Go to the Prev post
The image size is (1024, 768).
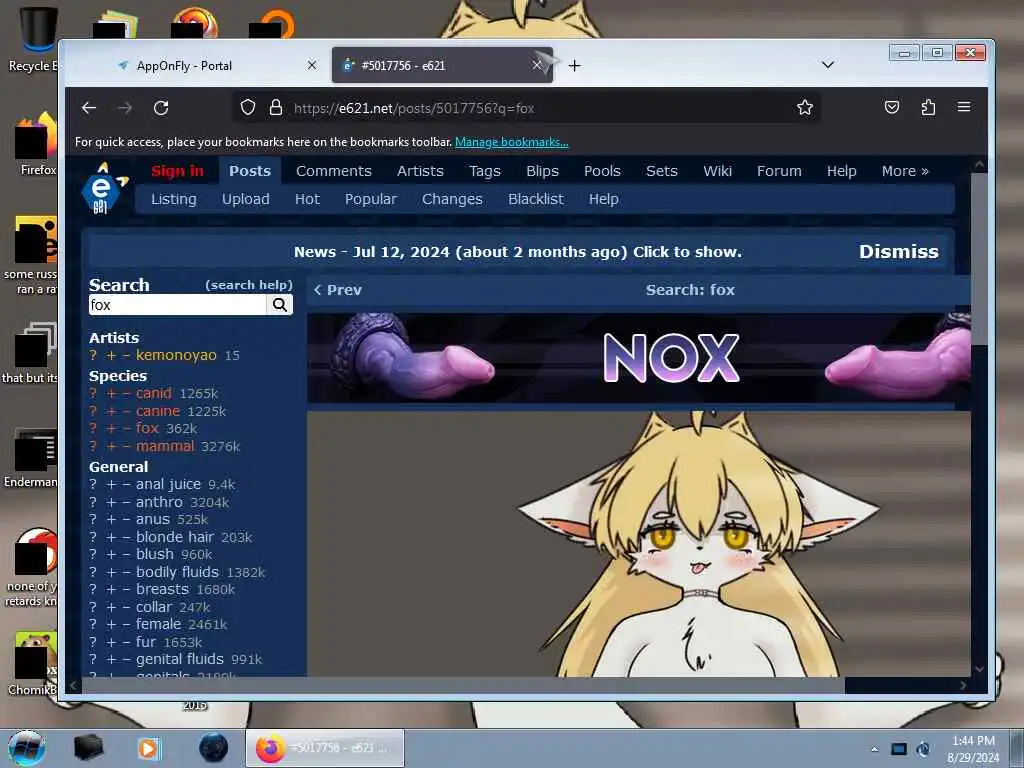pos(338,290)
